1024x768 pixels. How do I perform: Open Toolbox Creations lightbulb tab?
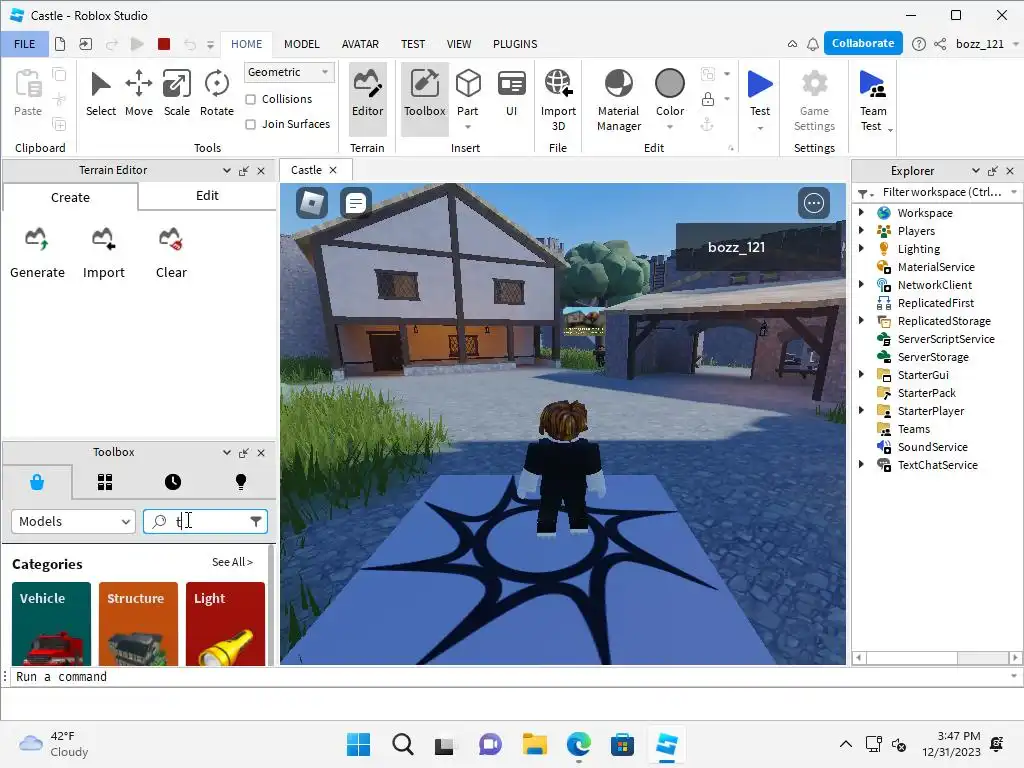tap(241, 482)
